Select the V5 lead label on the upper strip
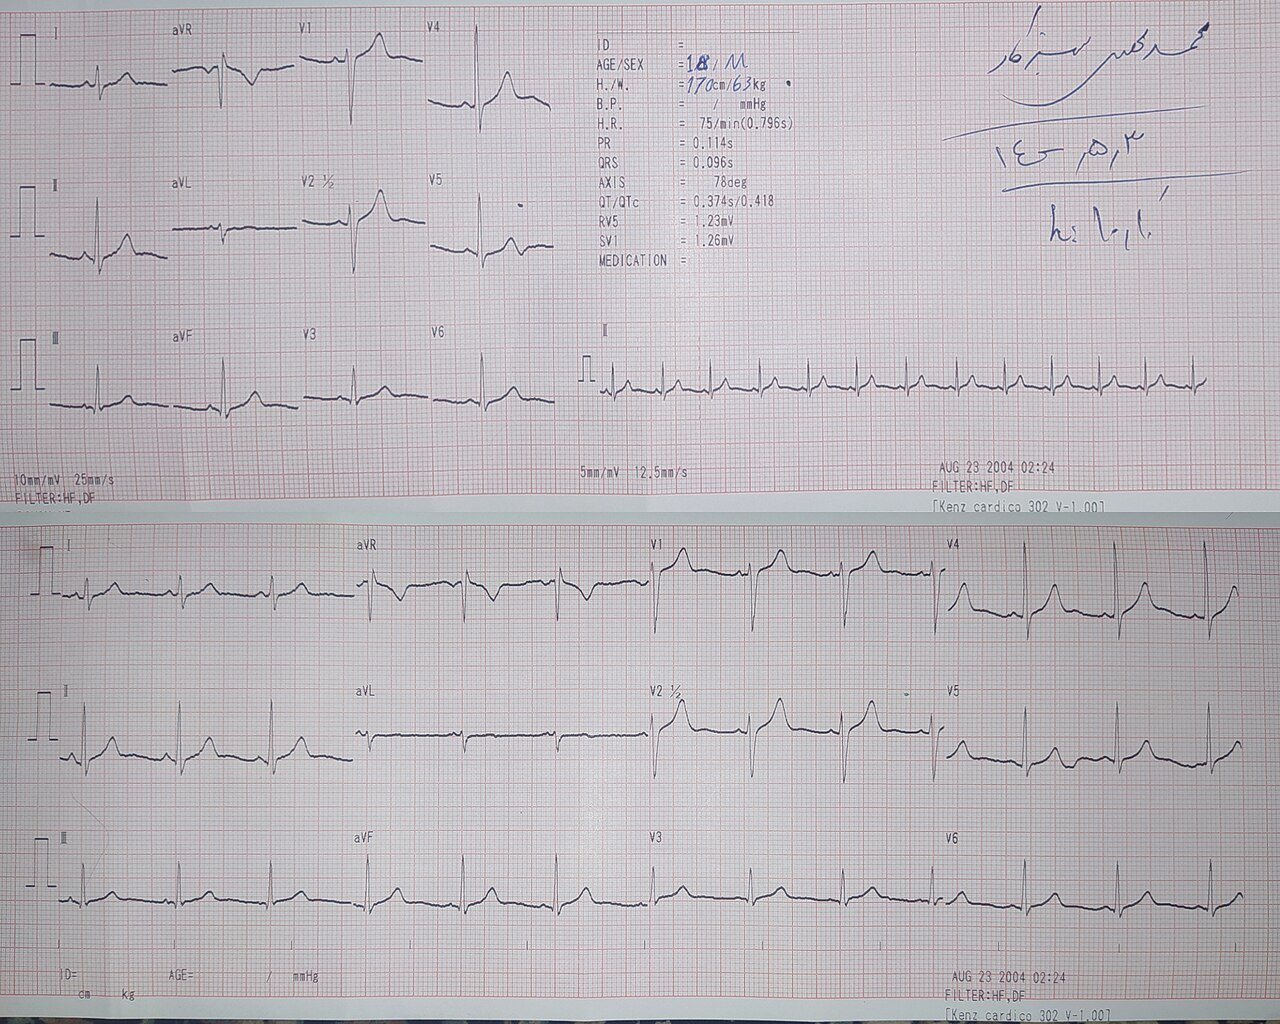 tap(435, 181)
